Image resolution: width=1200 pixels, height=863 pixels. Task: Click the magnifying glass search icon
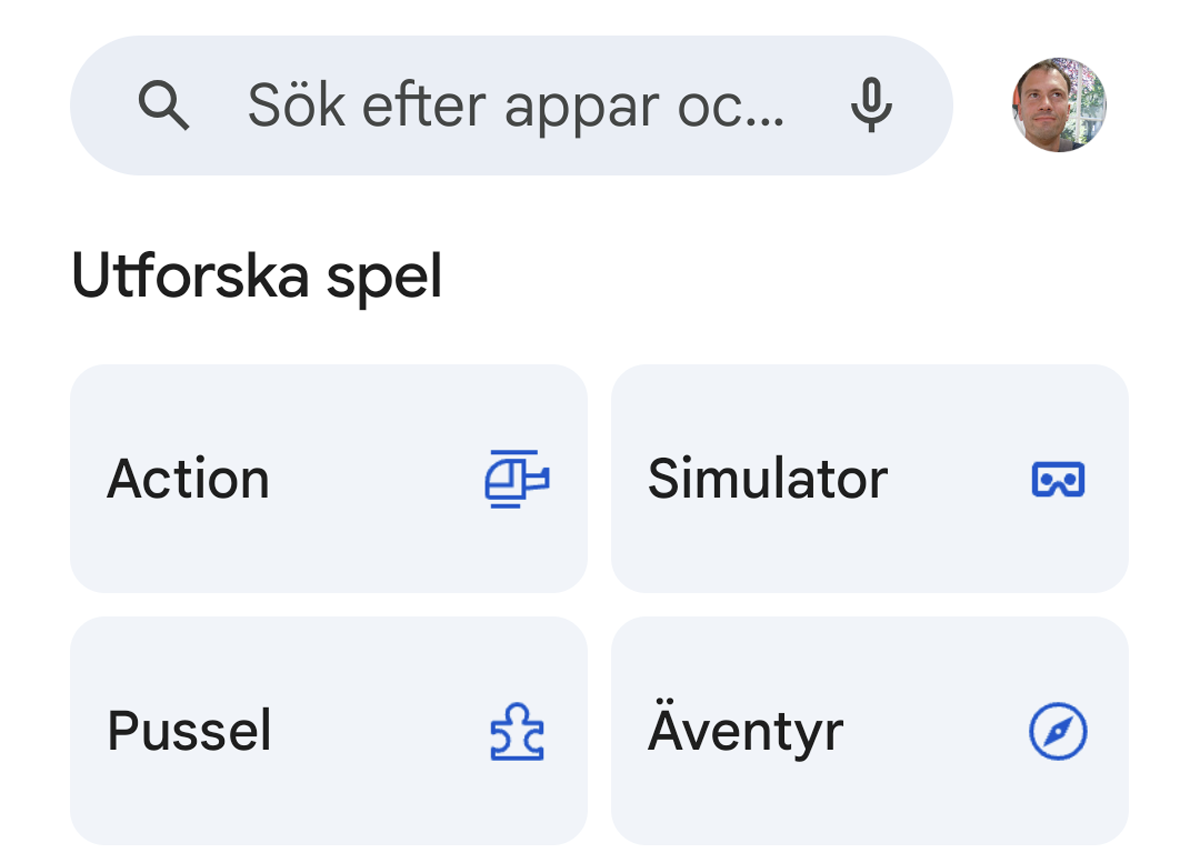(164, 104)
